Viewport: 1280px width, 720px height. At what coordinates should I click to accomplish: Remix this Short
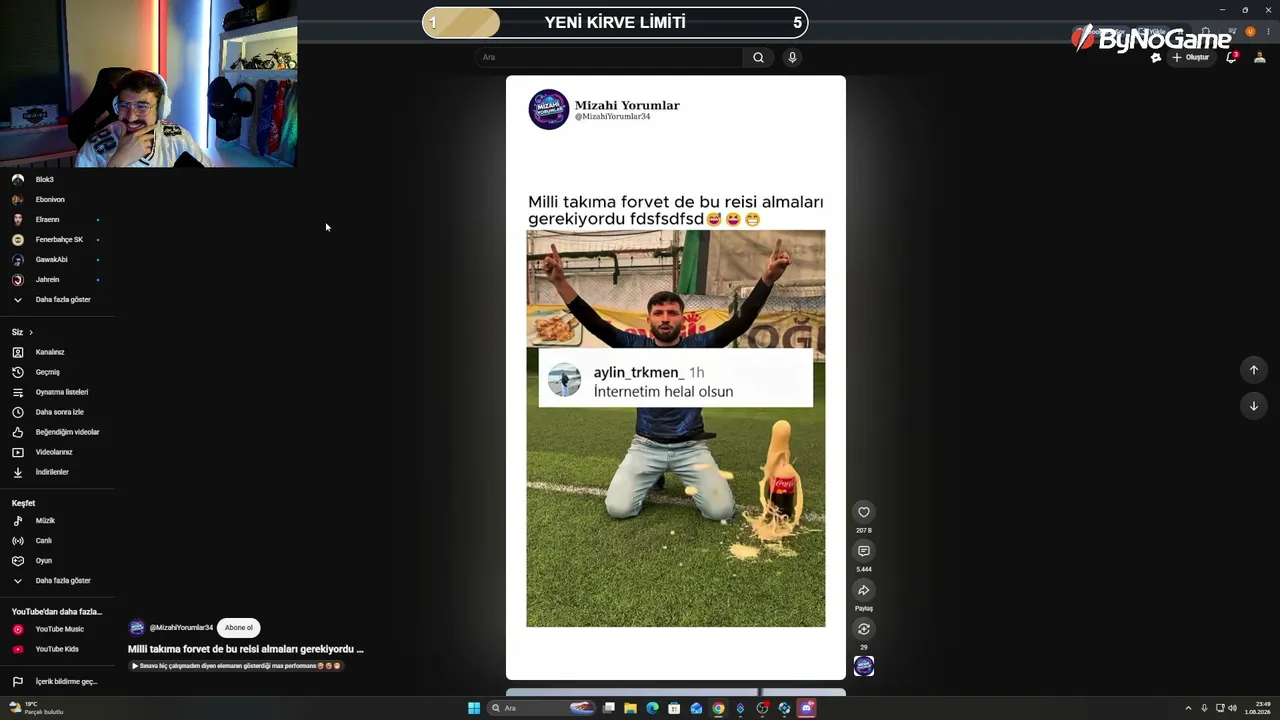(x=864, y=629)
